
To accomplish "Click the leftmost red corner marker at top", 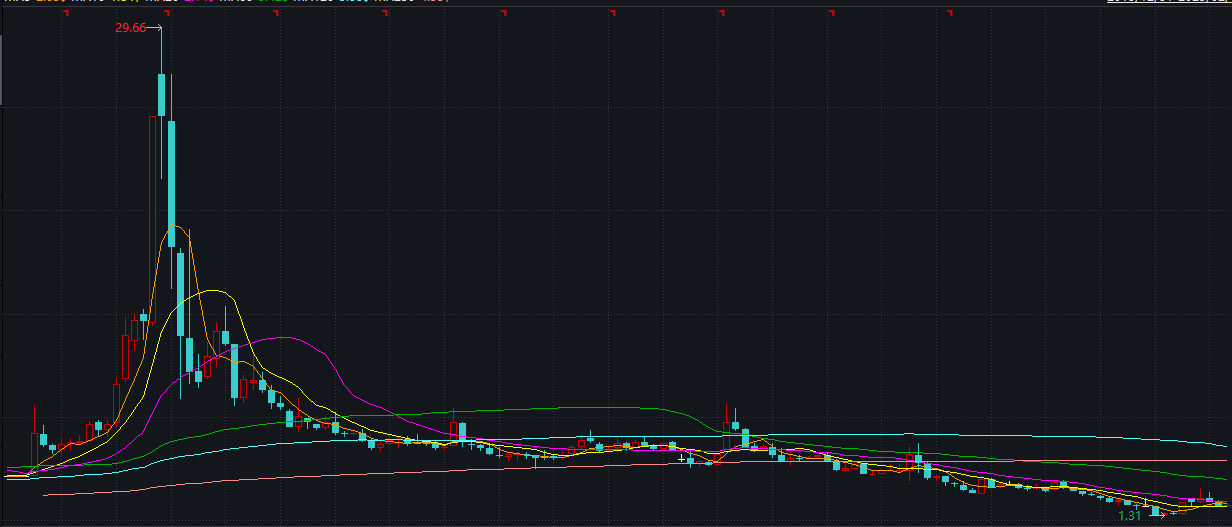I will pyautogui.click(x=65, y=14).
